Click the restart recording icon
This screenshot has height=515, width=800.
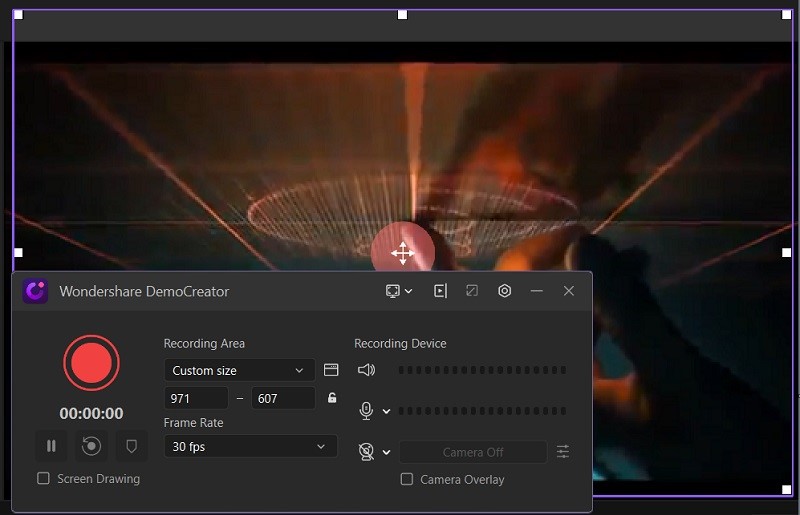click(x=91, y=446)
